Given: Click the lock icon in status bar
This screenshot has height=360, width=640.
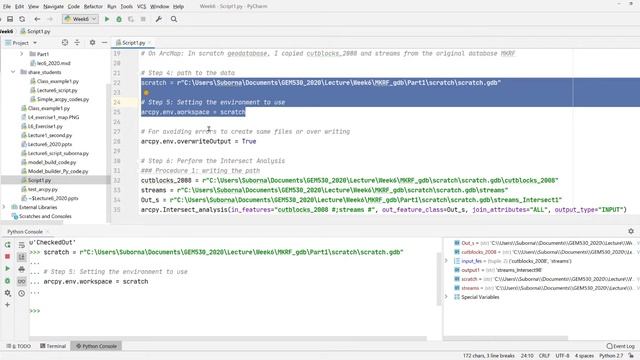Looking at the screenshot, I should coord(631,356).
